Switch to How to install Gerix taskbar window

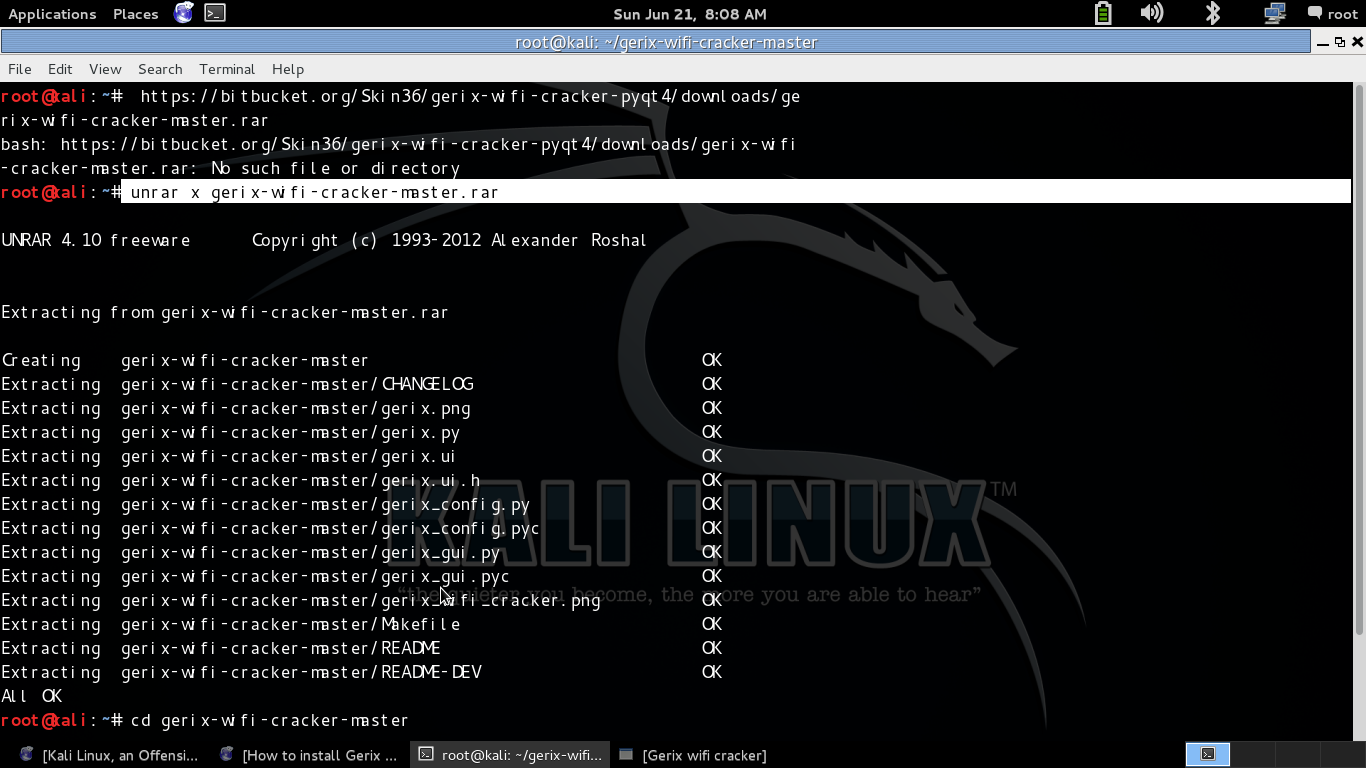pos(309,755)
